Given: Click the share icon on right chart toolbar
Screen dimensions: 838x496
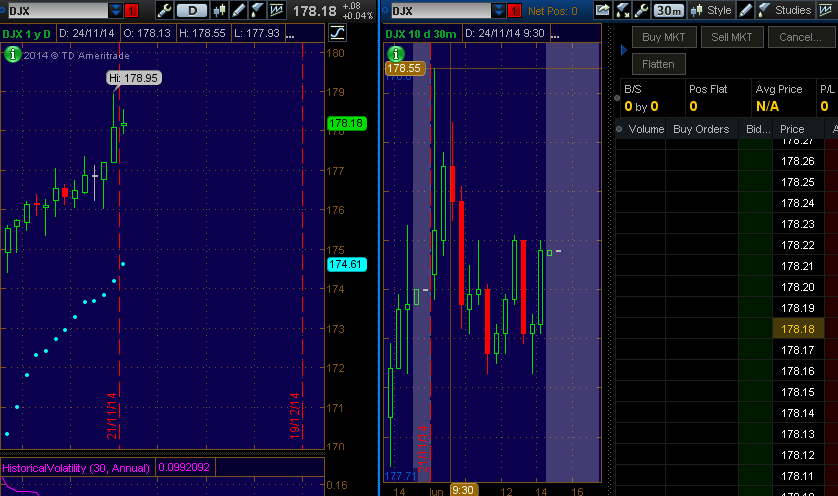Looking at the screenshot, I should click(x=603, y=11).
